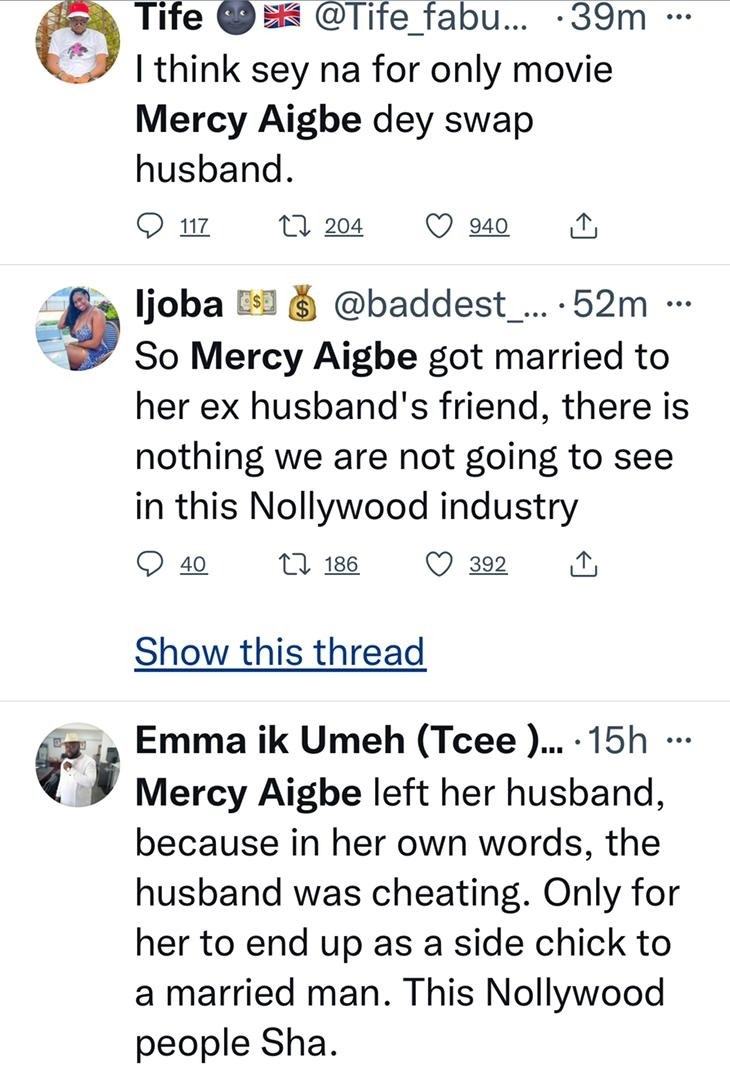Open Ijoba's profile picture
Viewport: 730px width, 1080px height.
point(77,327)
